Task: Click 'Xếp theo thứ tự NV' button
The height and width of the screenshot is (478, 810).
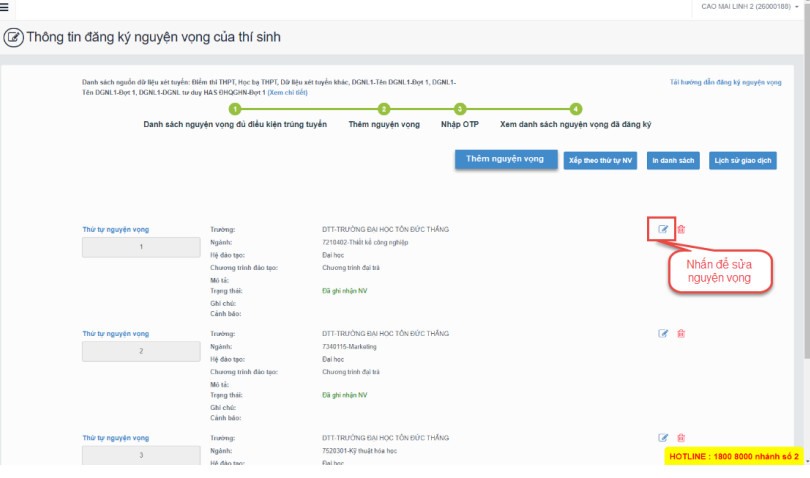Action: click(600, 160)
